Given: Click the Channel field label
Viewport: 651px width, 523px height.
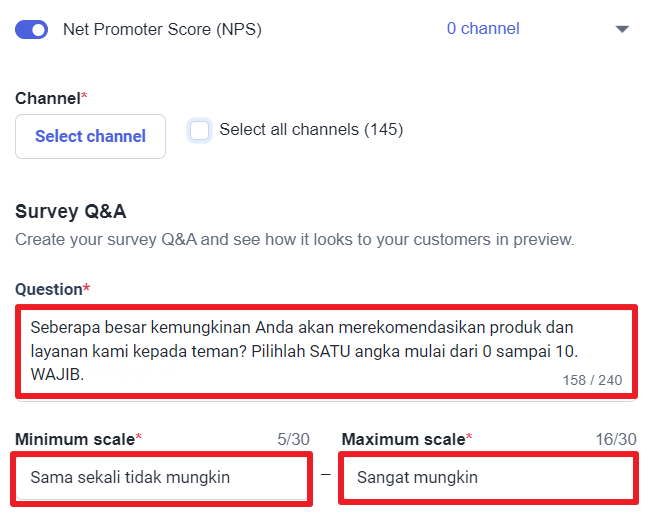Looking at the screenshot, I should (x=48, y=98).
